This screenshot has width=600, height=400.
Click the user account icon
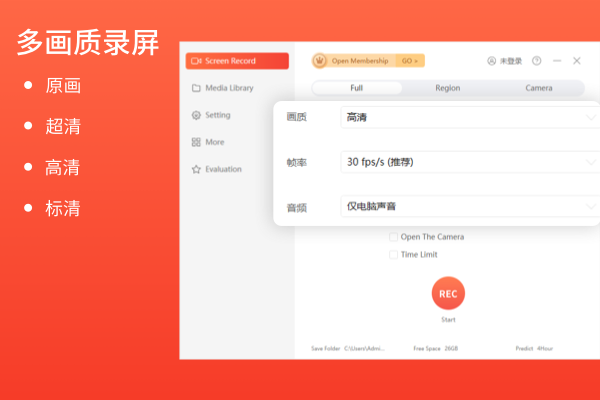pos(491,61)
